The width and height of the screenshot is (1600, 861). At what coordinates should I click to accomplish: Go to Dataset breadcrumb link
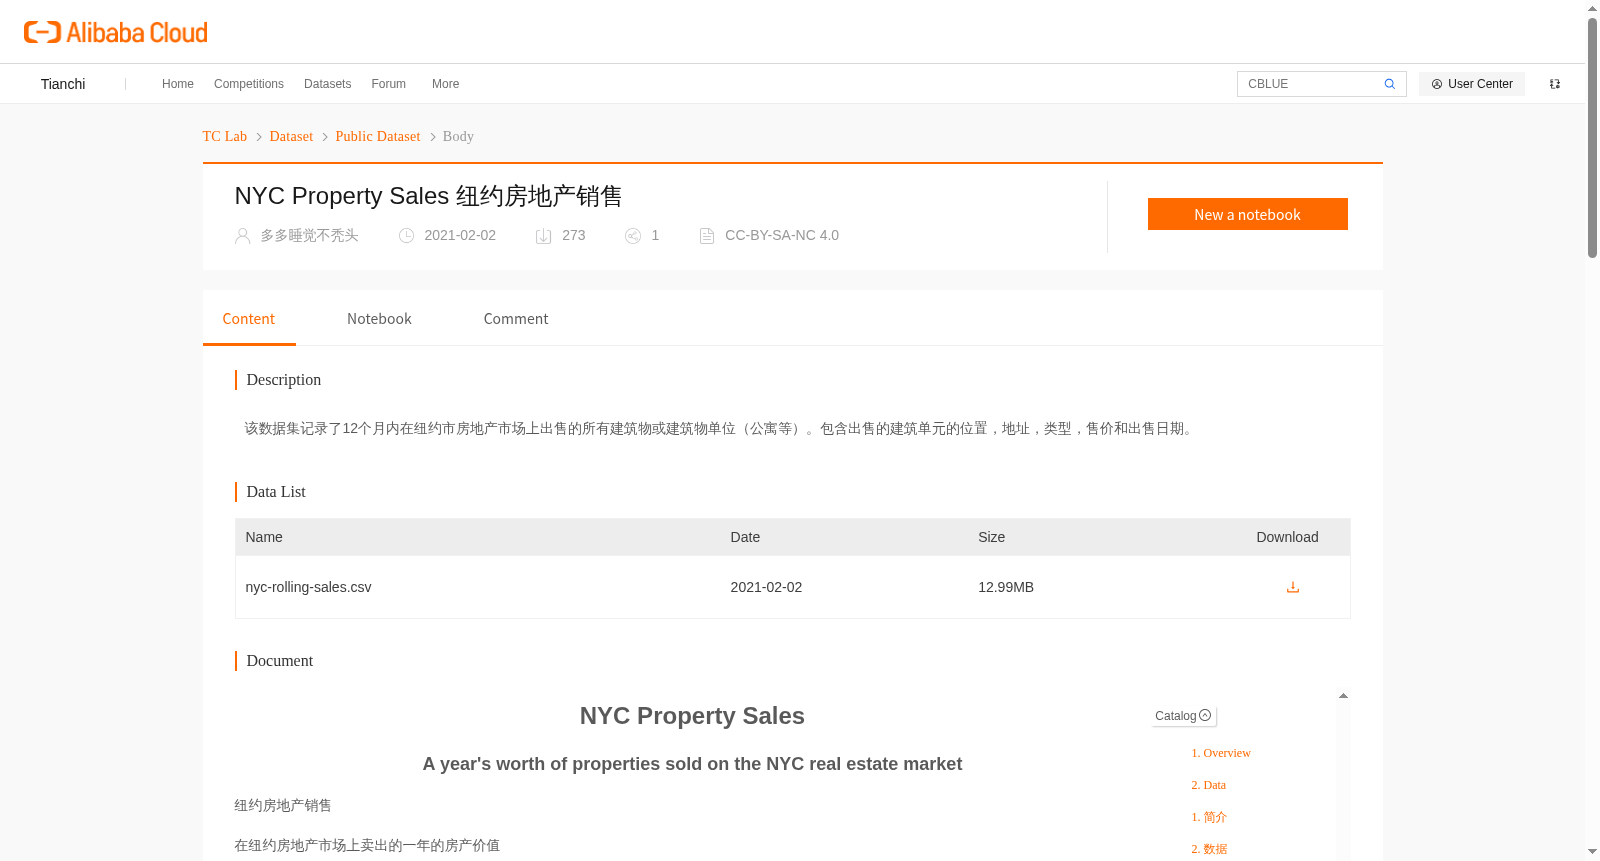pos(291,136)
